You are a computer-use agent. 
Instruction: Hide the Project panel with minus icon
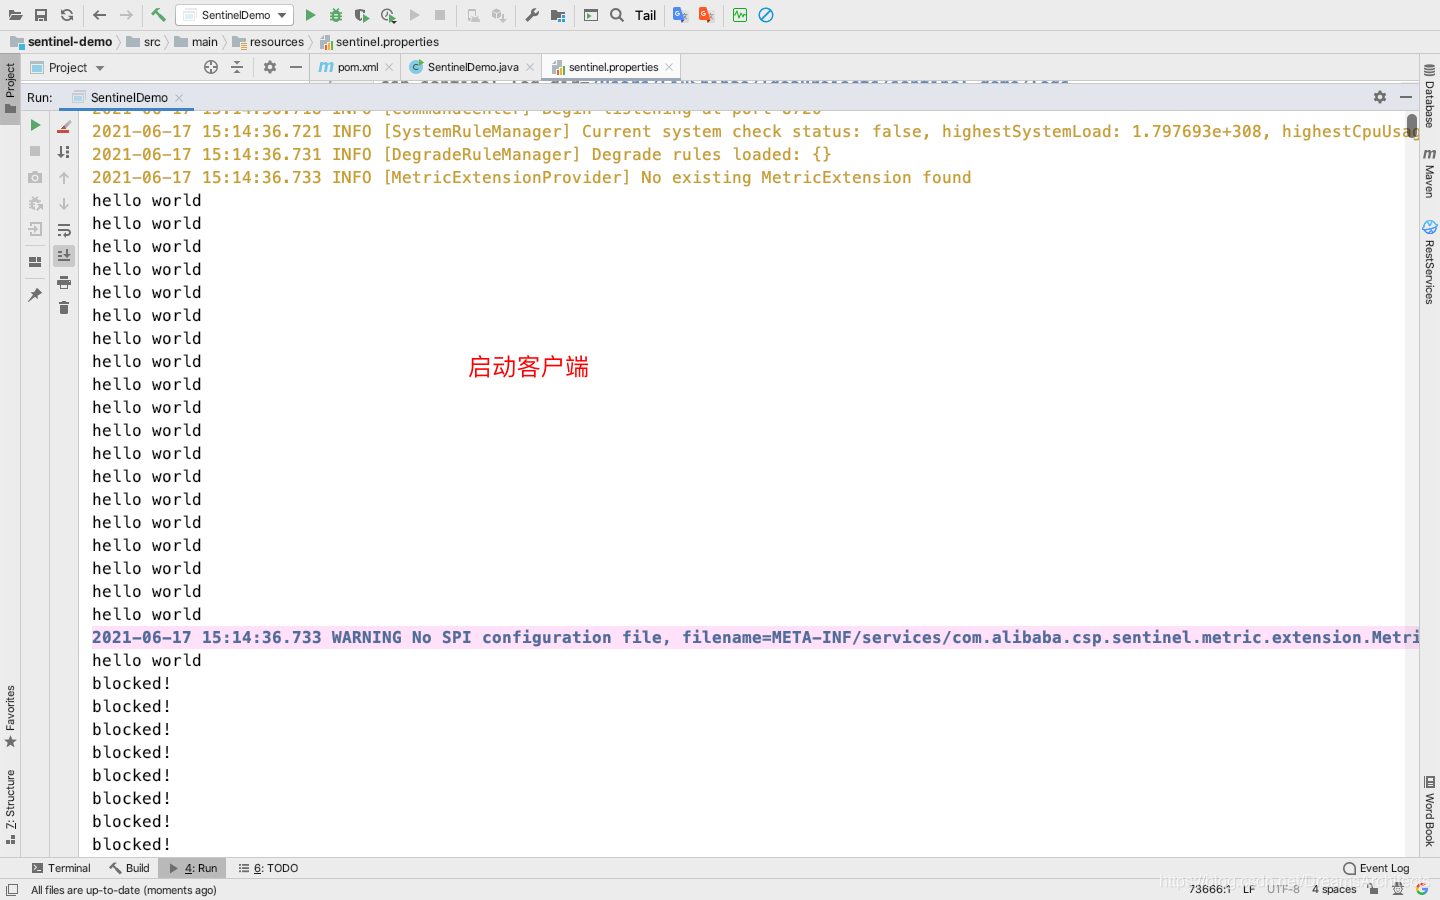tap(296, 67)
